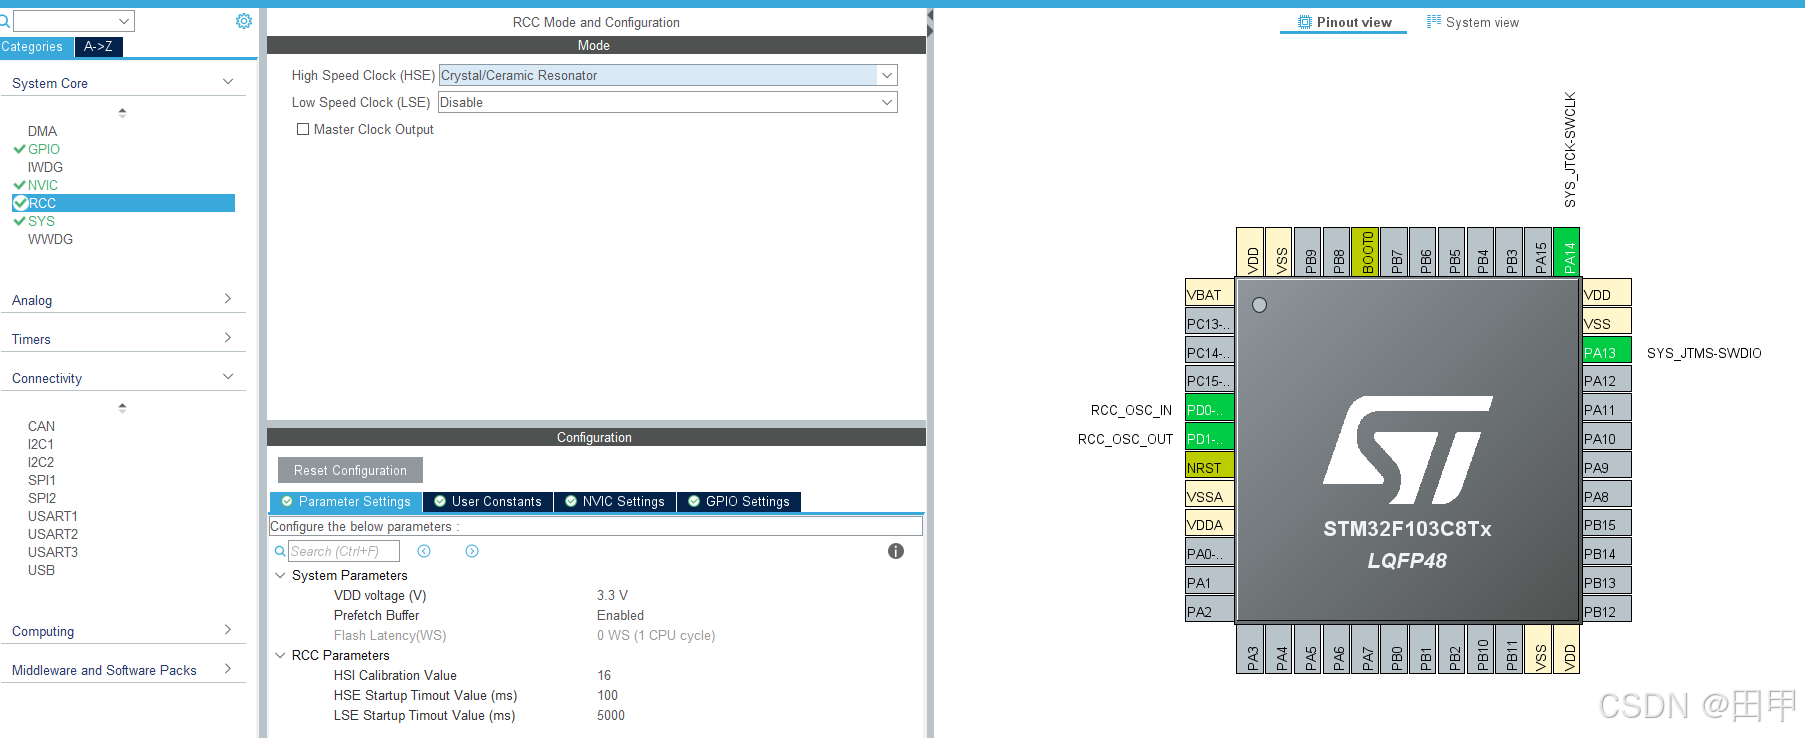Switch to Categories tab

[x=36, y=47]
